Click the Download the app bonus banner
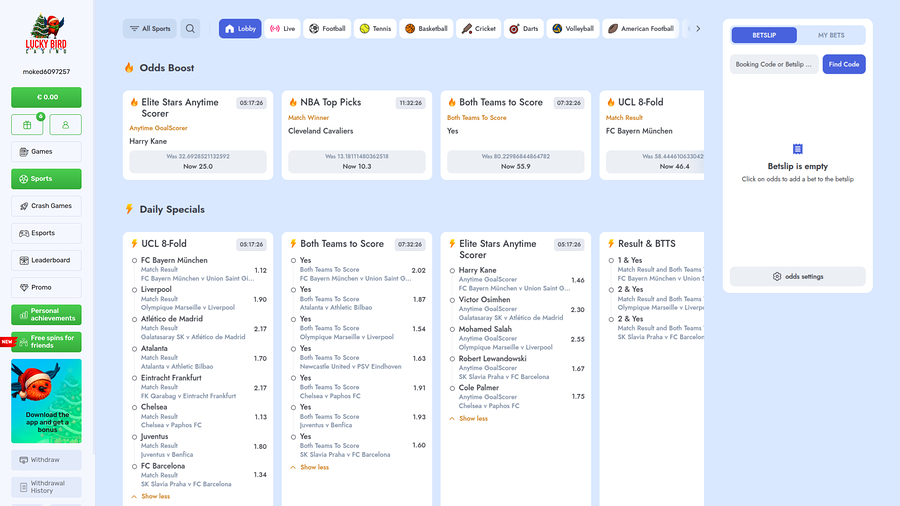The width and height of the screenshot is (900, 506). click(x=46, y=401)
